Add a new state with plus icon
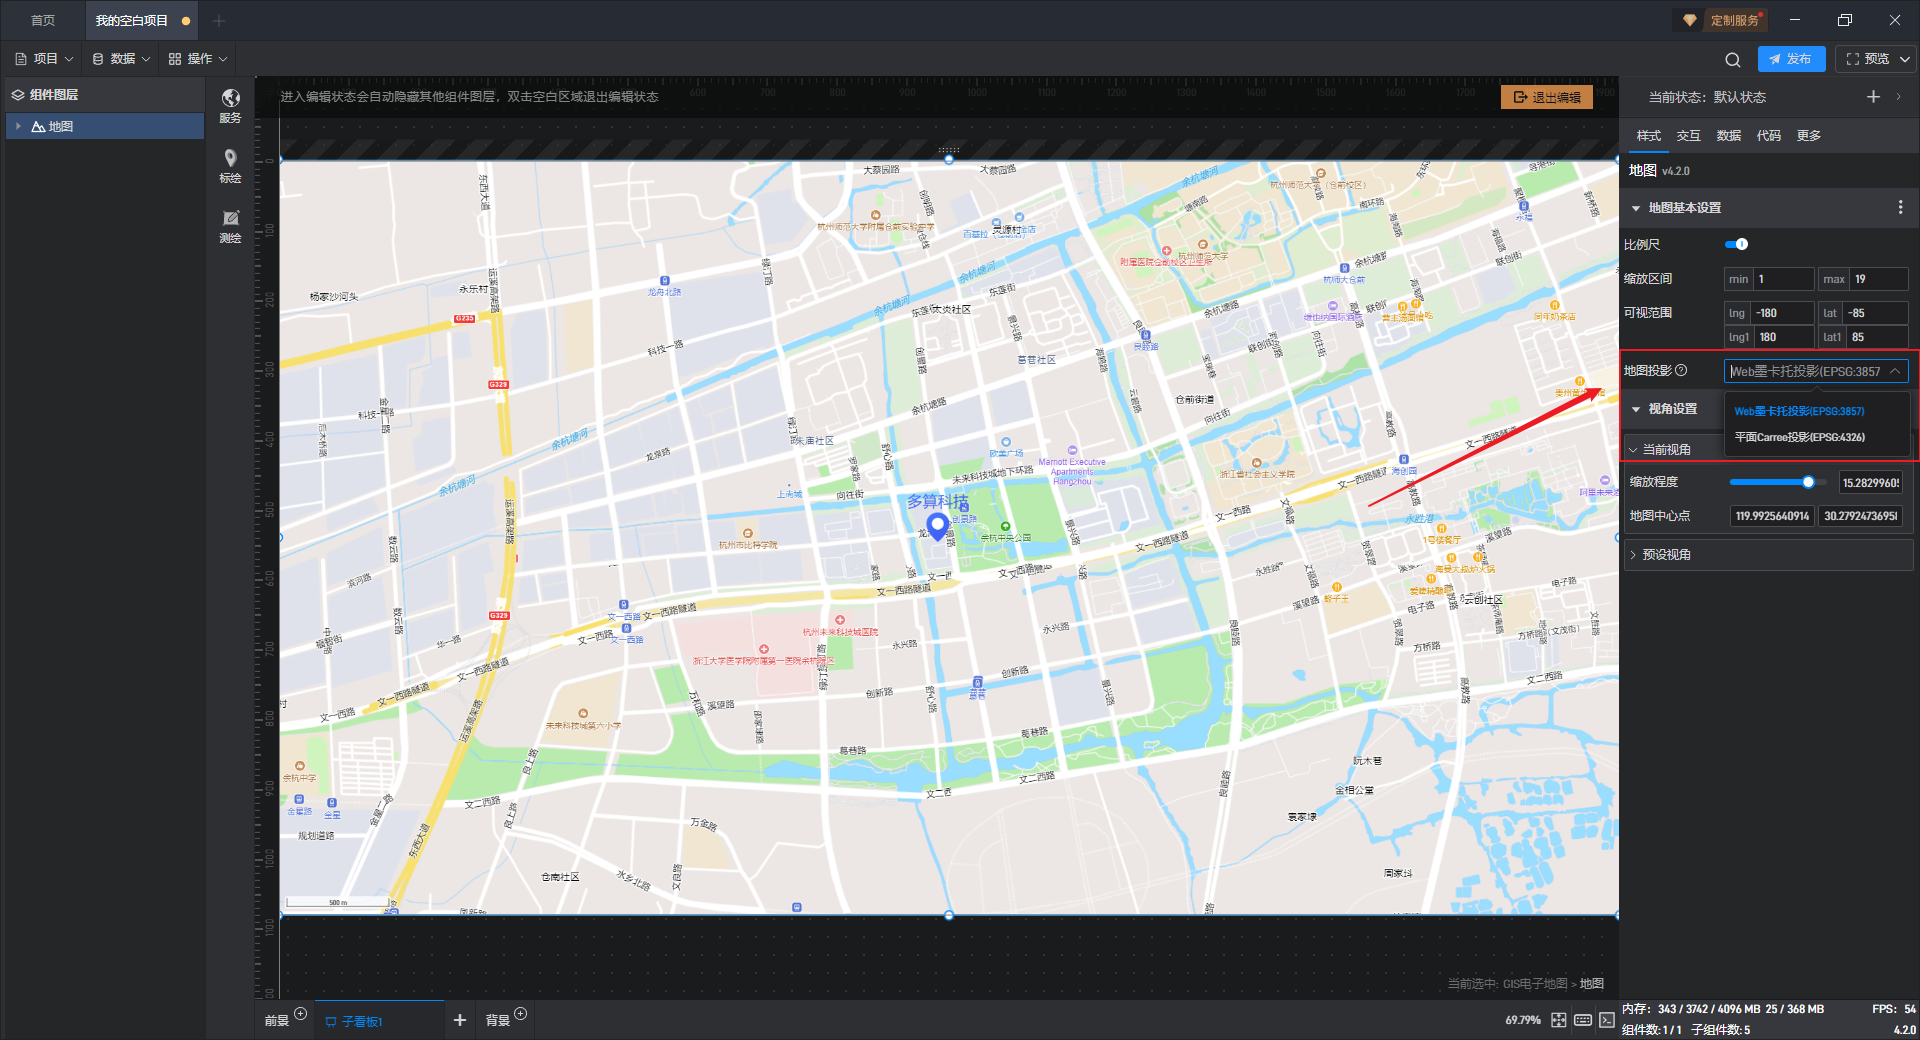 click(x=1873, y=97)
